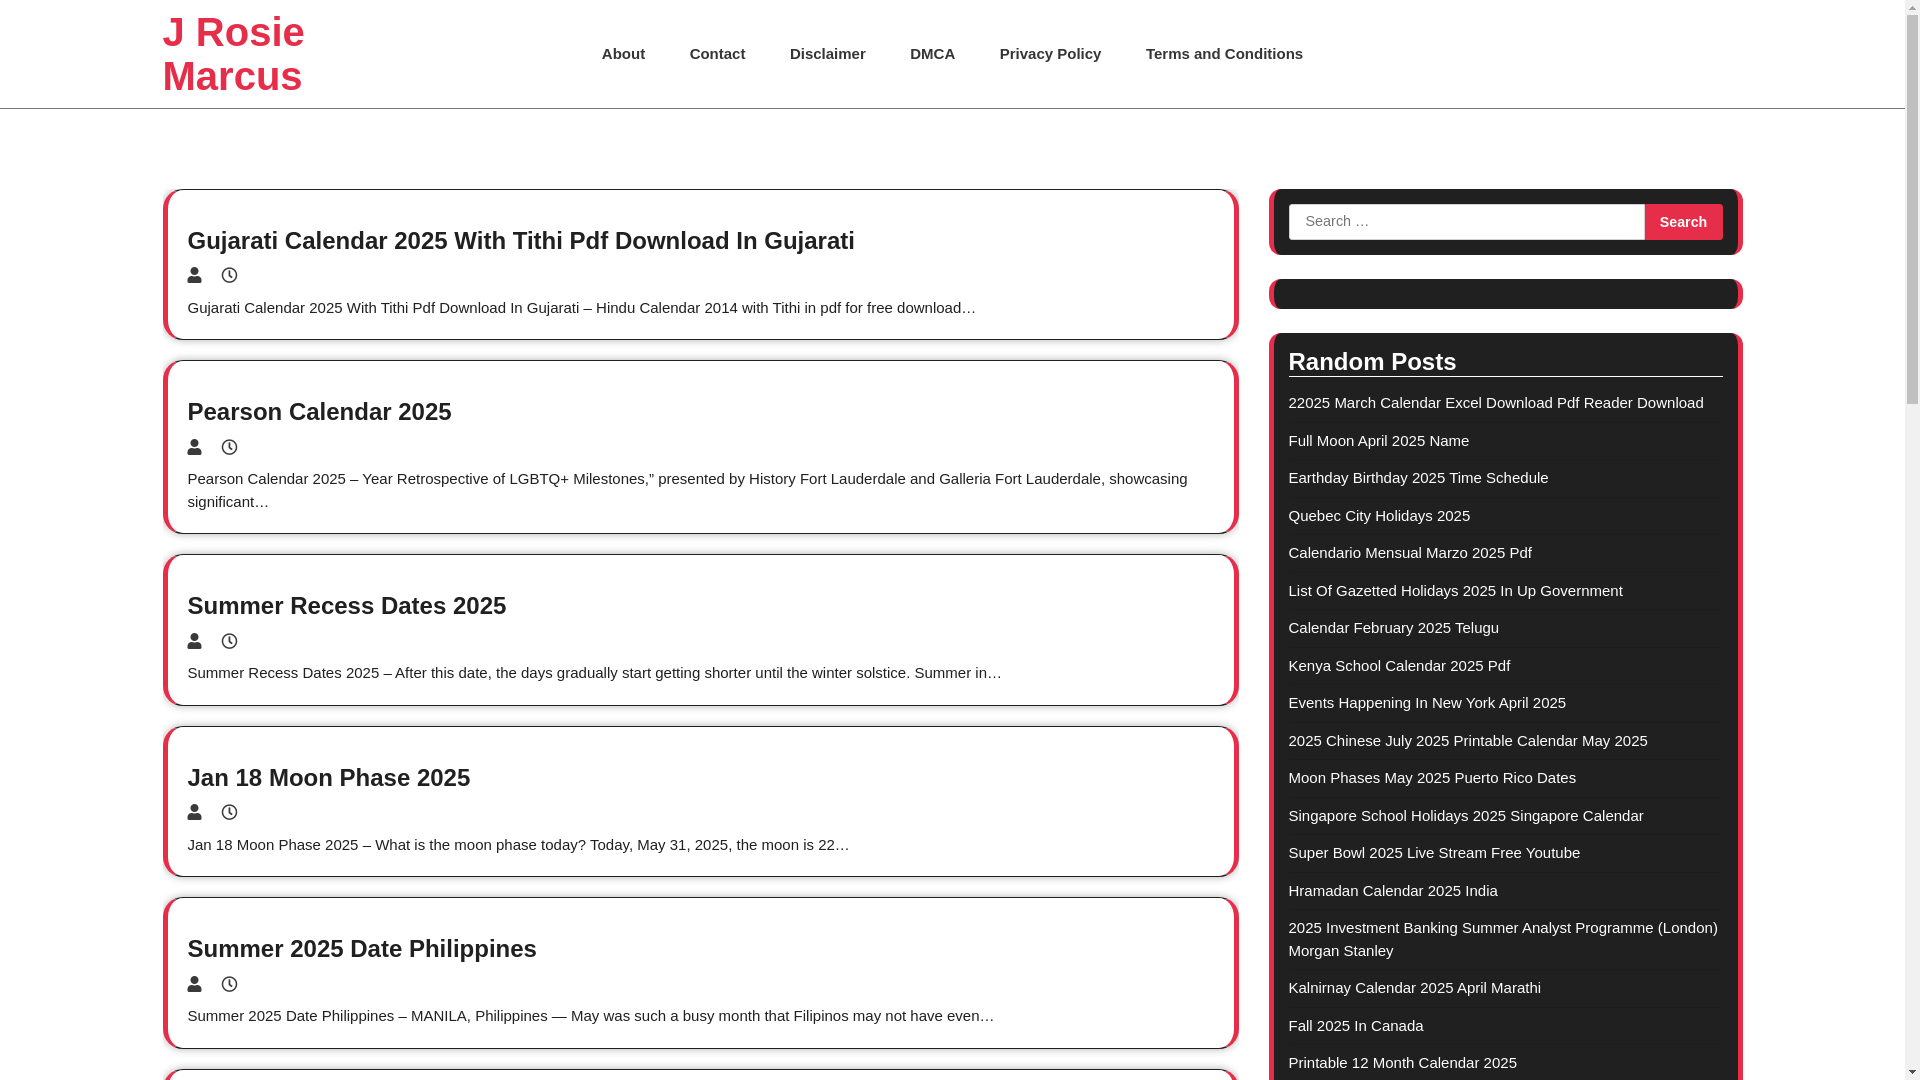The width and height of the screenshot is (1920, 1080).
Task: Open Gujarati Calendar 2025 With Tithi post
Action: [x=520, y=241]
